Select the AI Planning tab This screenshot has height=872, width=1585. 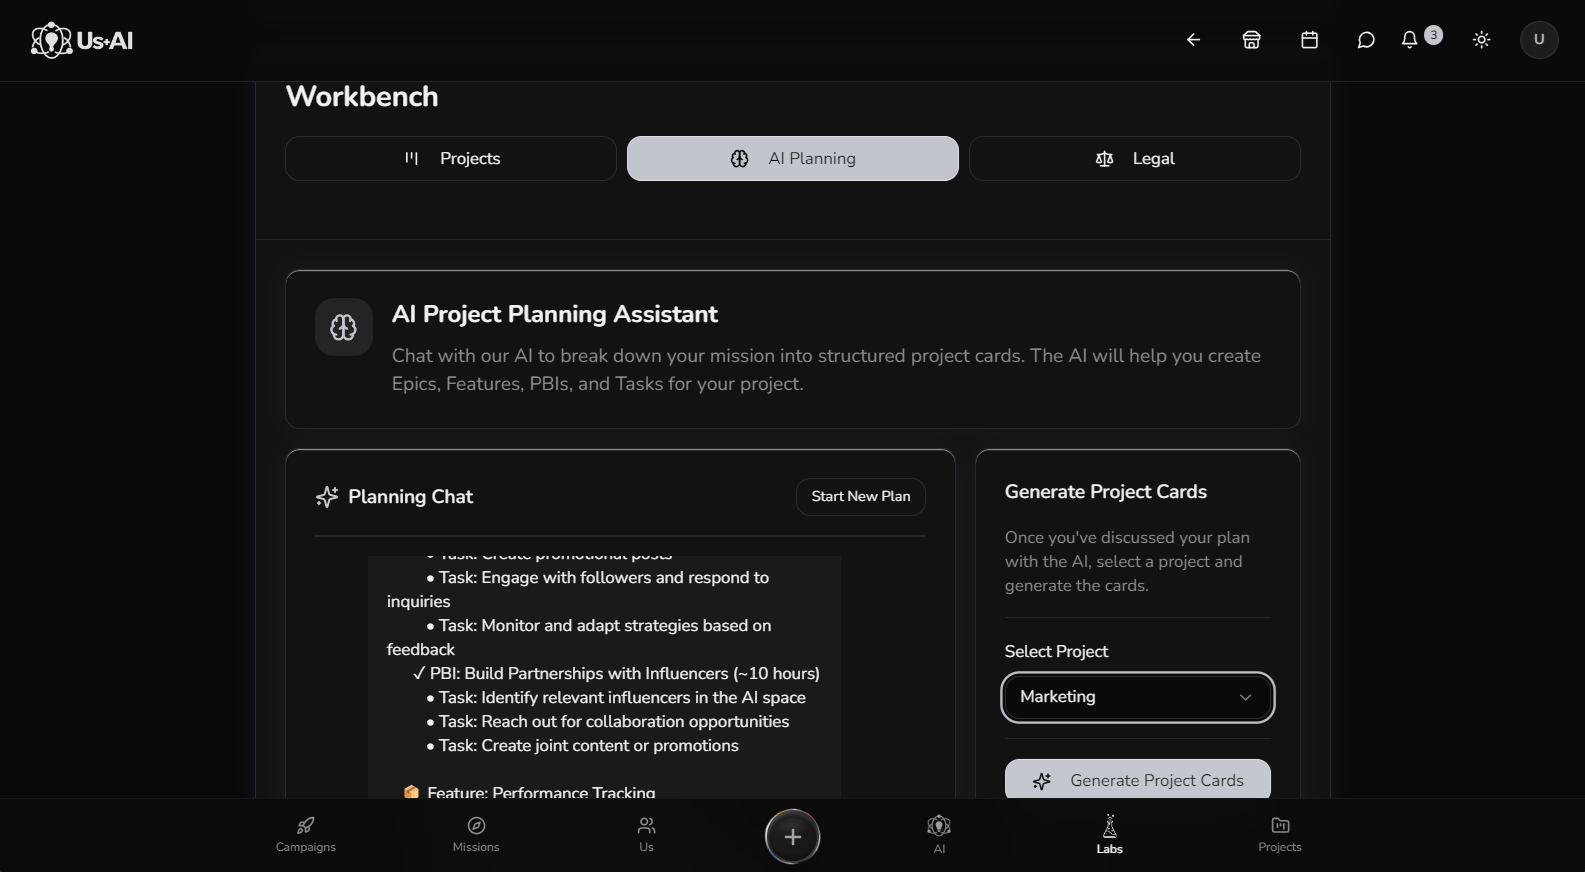792,159
